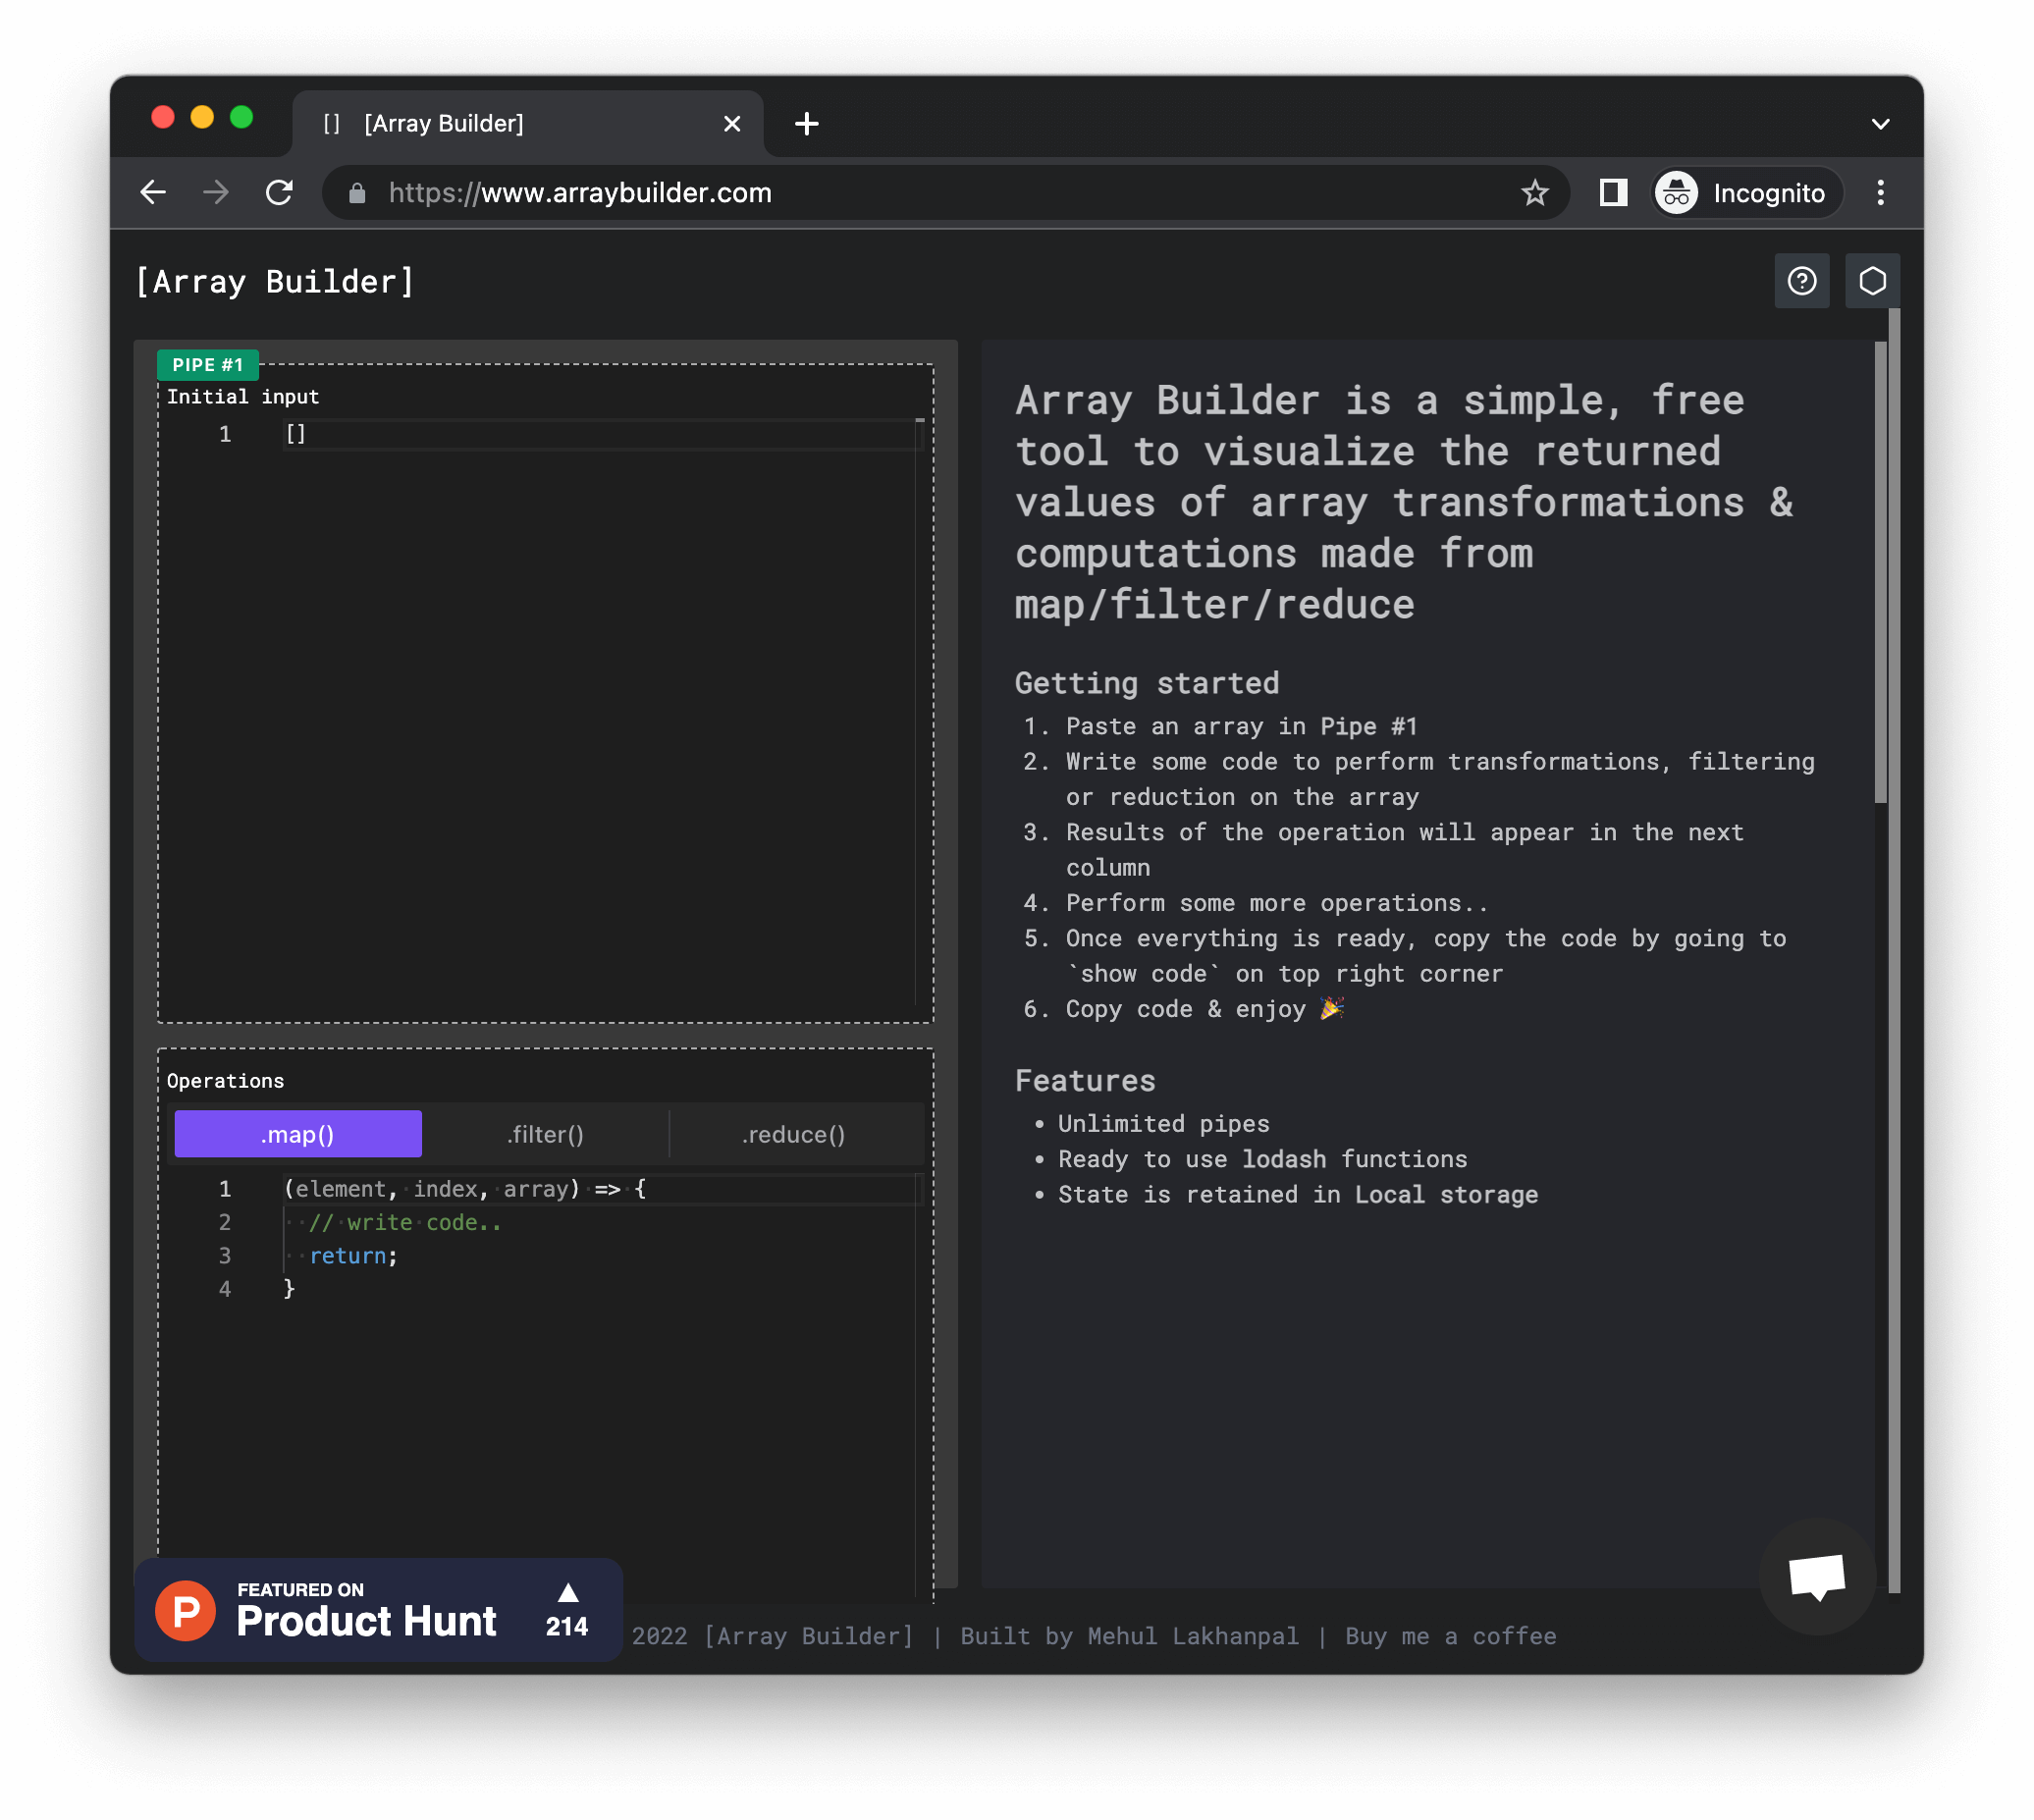Bookmark this page with the star icon
Image resolution: width=2034 pixels, height=1820 pixels.
1535,192
